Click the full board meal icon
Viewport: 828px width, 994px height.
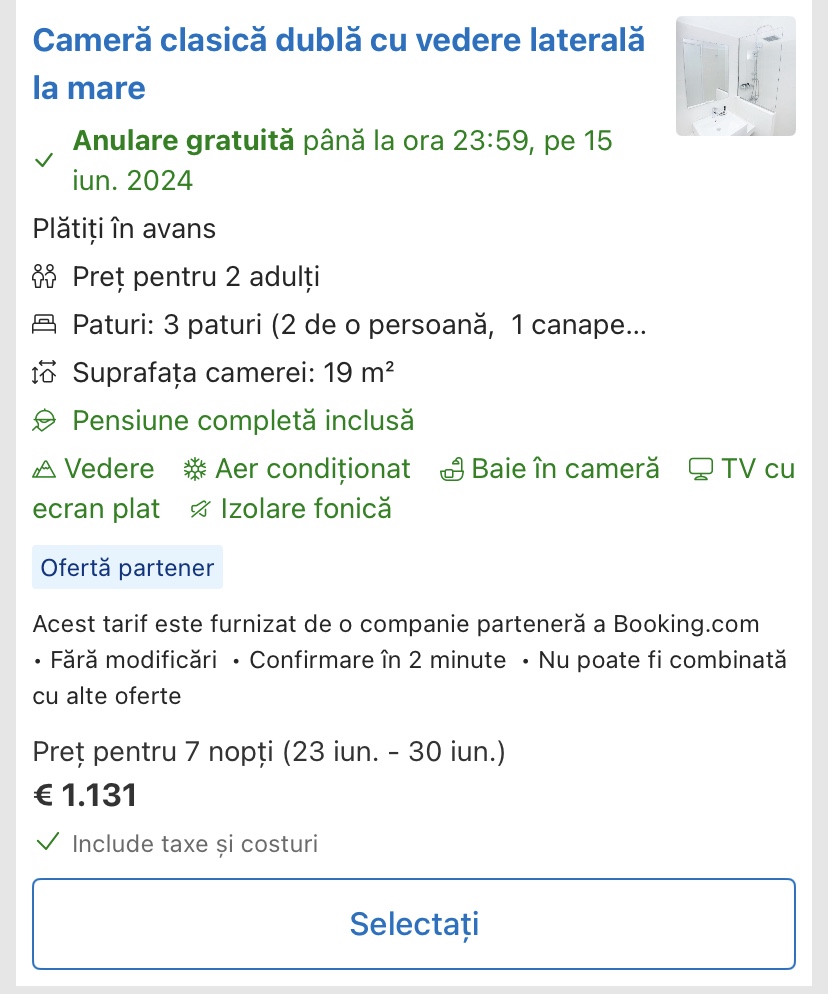[45, 421]
